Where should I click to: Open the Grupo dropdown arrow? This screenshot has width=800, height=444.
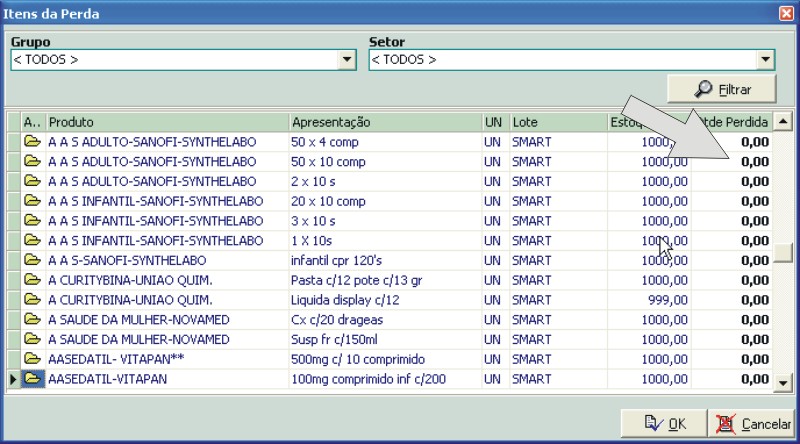coord(347,60)
